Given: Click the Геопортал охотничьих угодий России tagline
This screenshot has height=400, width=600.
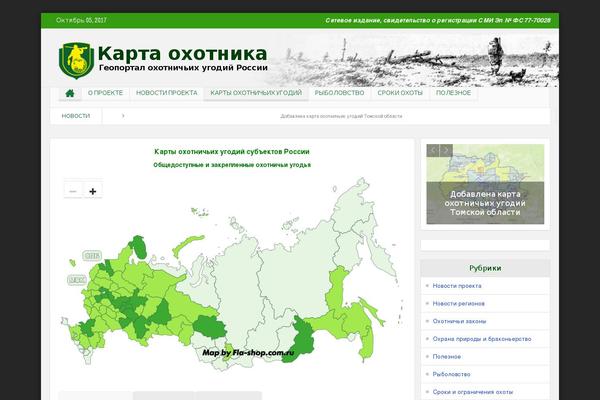Looking at the screenshot, I should coord(183,68).
